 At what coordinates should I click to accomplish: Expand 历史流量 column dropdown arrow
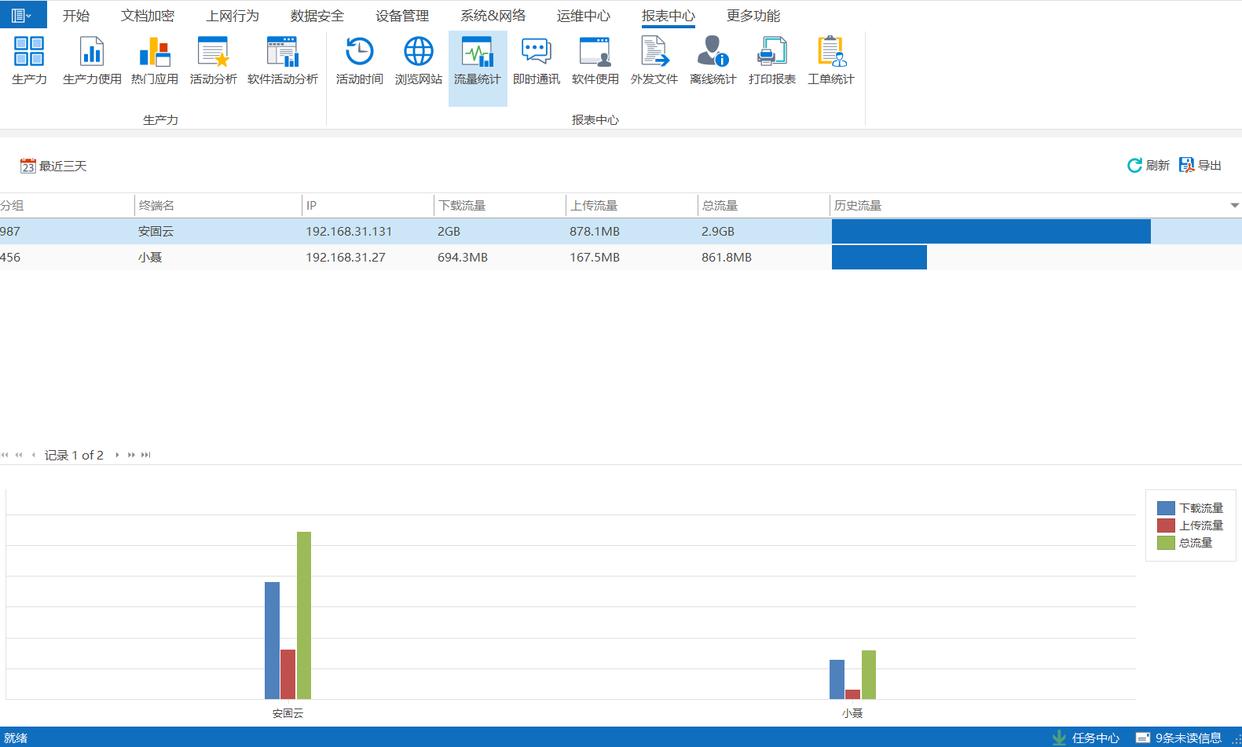click(1234, 206)
